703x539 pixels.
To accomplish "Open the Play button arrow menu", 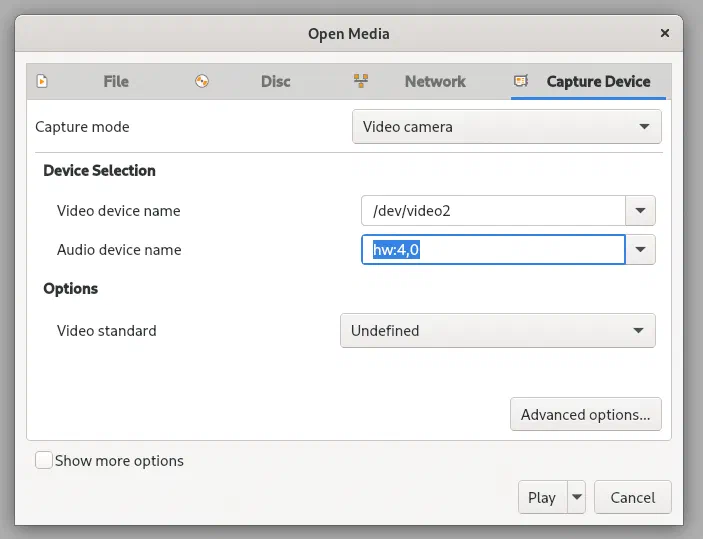I will pos(577,497).
